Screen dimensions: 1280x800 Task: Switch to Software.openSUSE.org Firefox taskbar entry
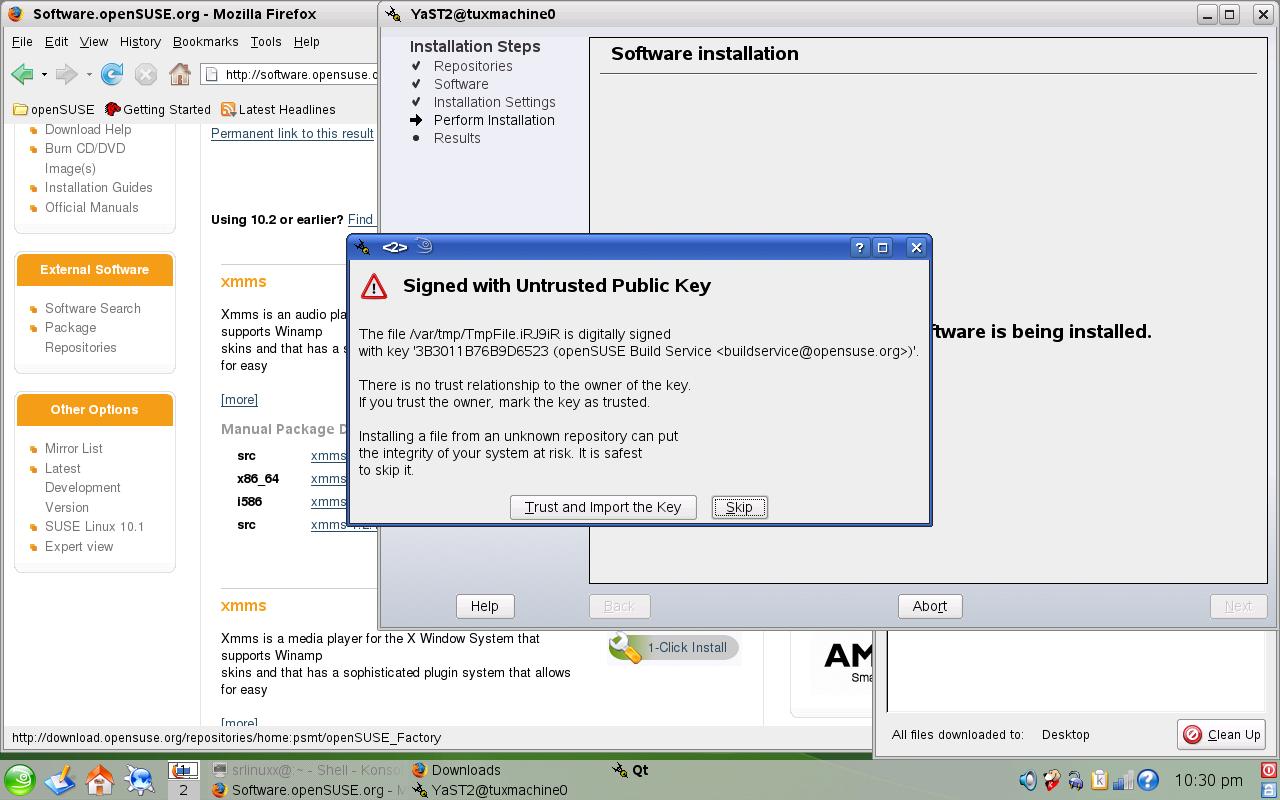tap(307, 790)
